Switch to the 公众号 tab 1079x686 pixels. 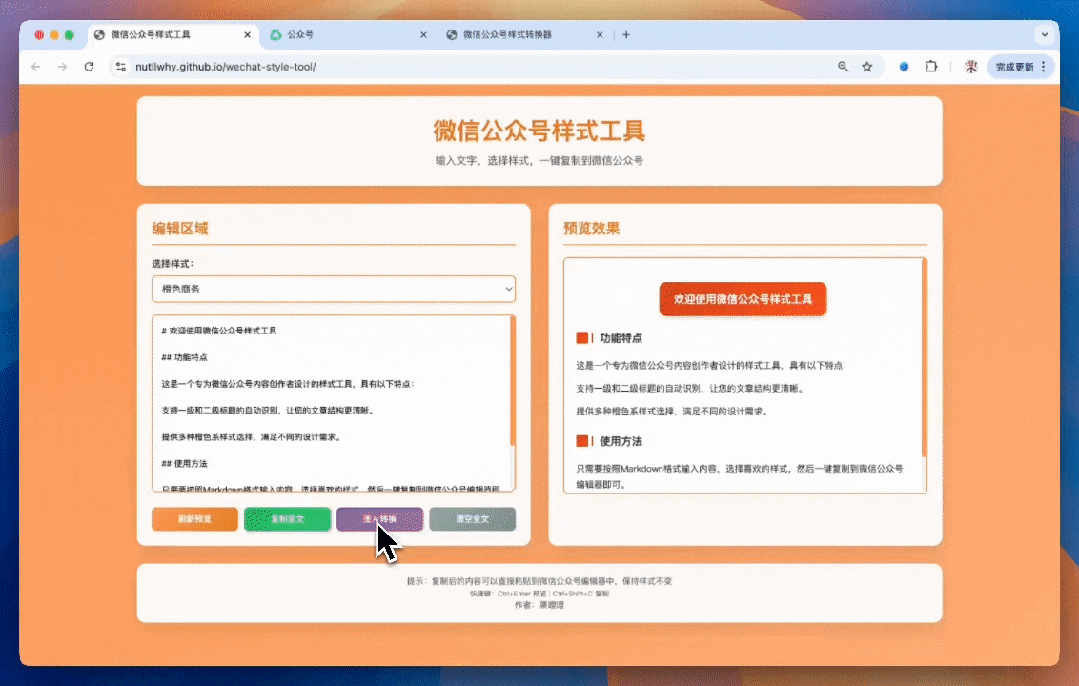tap(348, 34)
